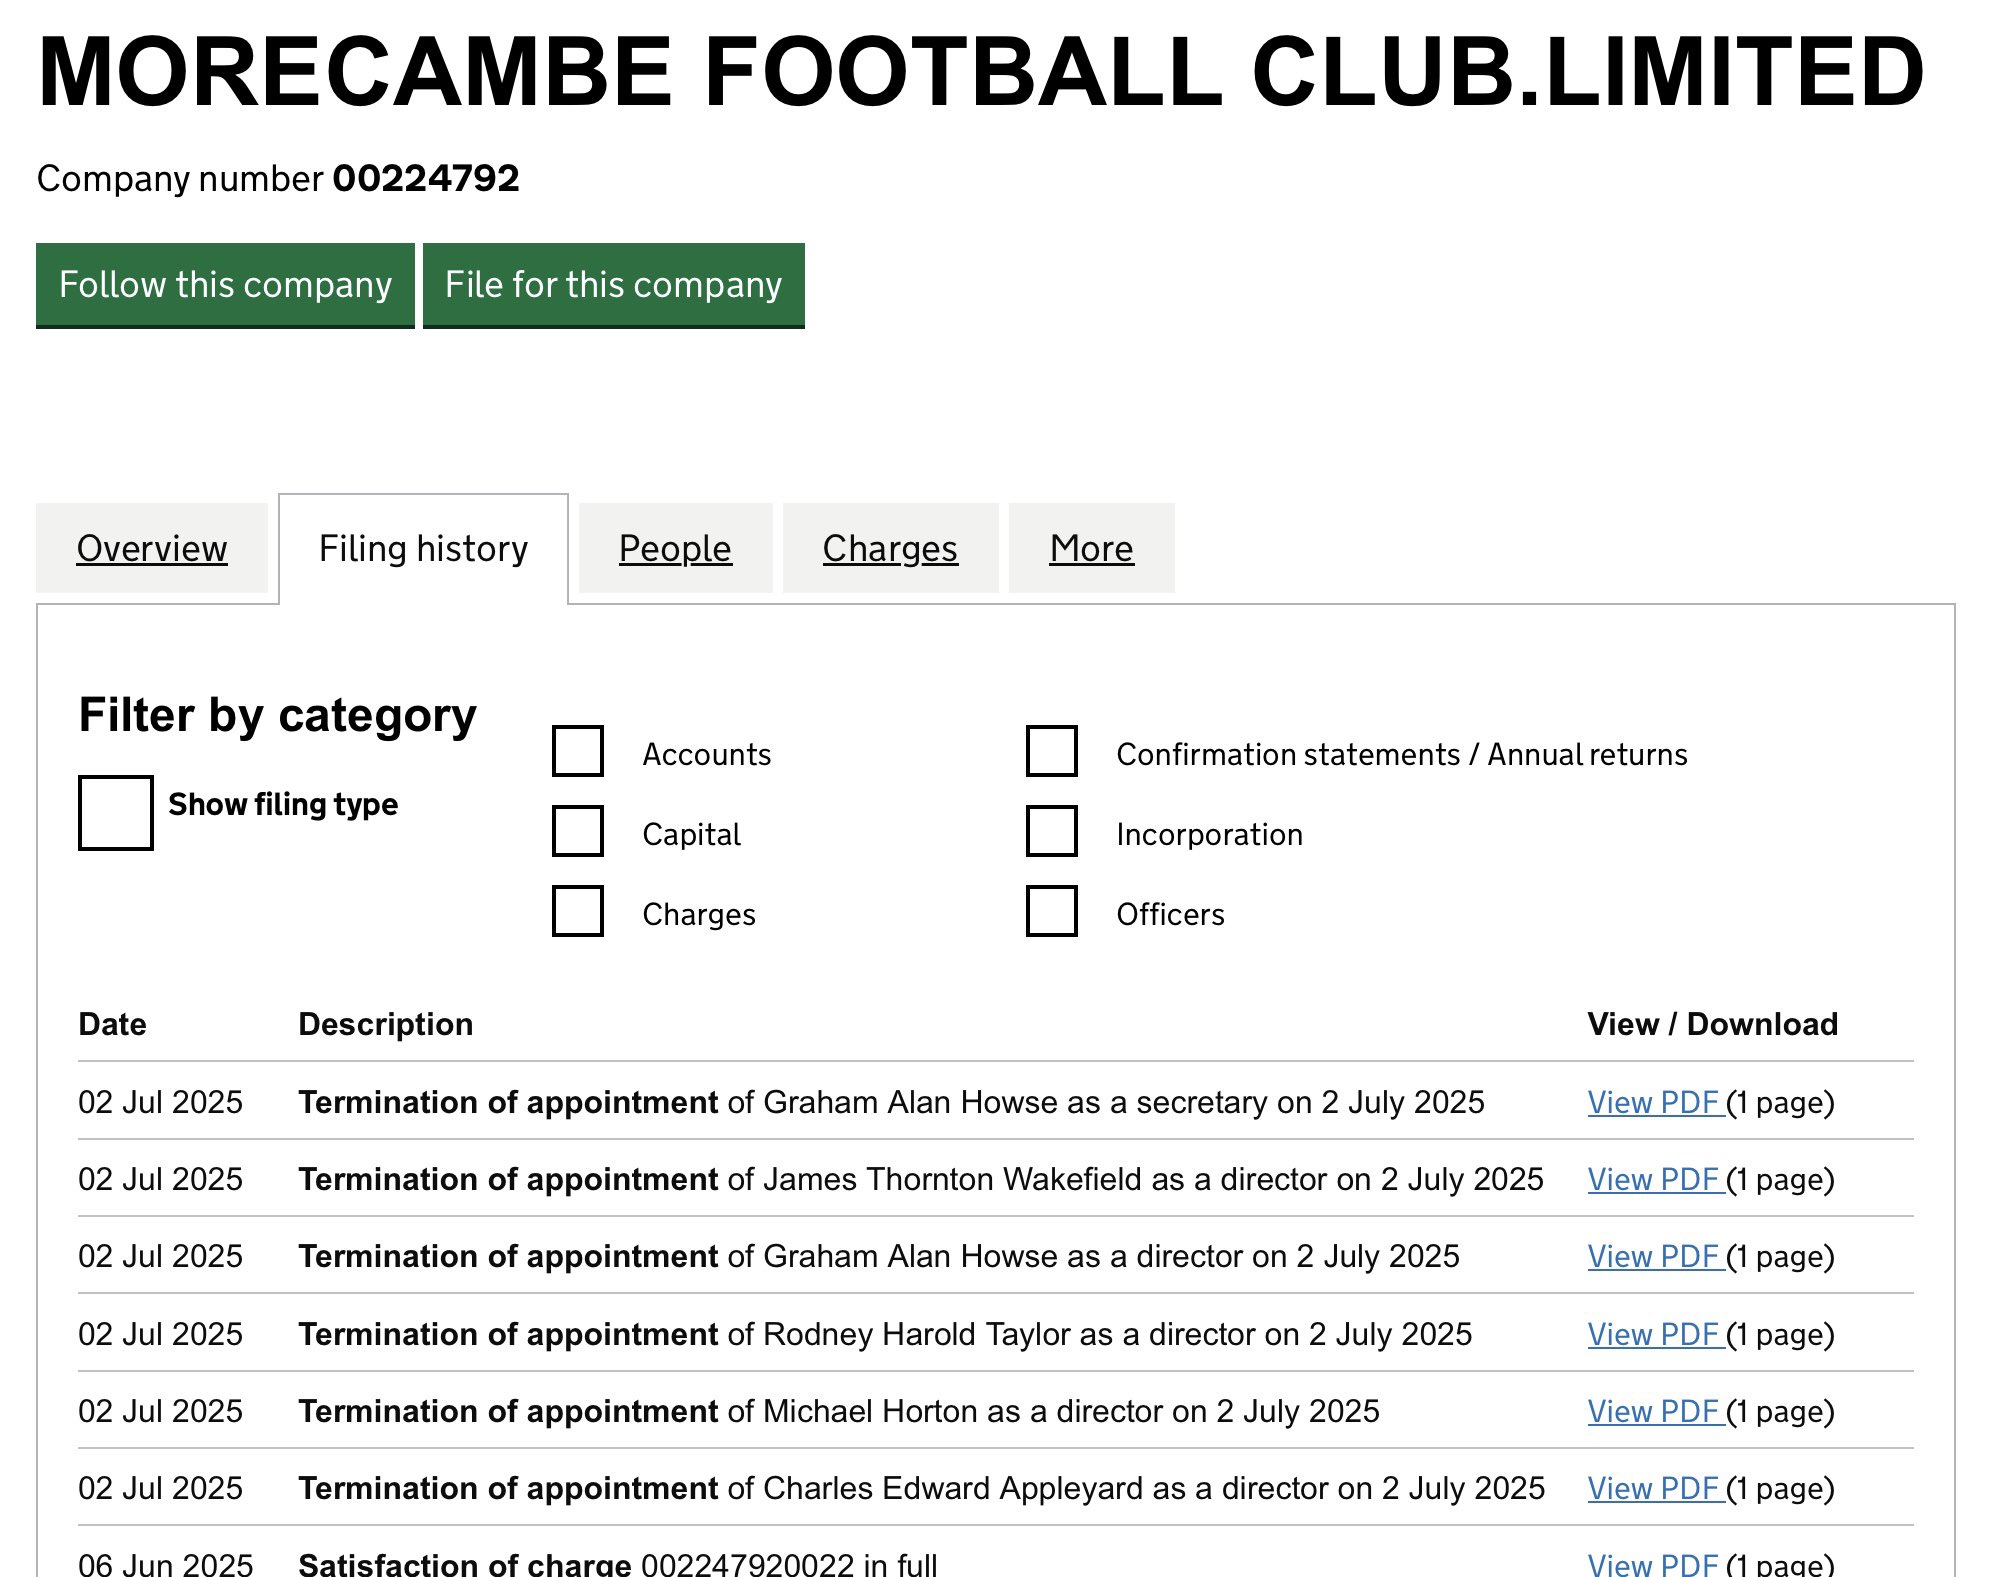Open the More tab
The width and height of the screenshot is (2000, 1577).
pos(1091,548)
